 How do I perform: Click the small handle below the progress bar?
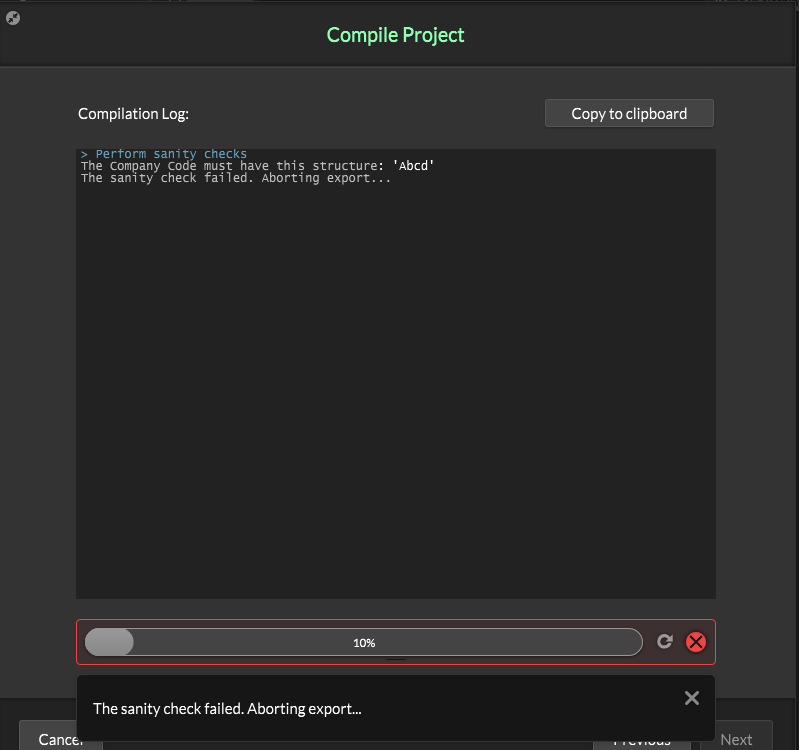coord(396,659)
